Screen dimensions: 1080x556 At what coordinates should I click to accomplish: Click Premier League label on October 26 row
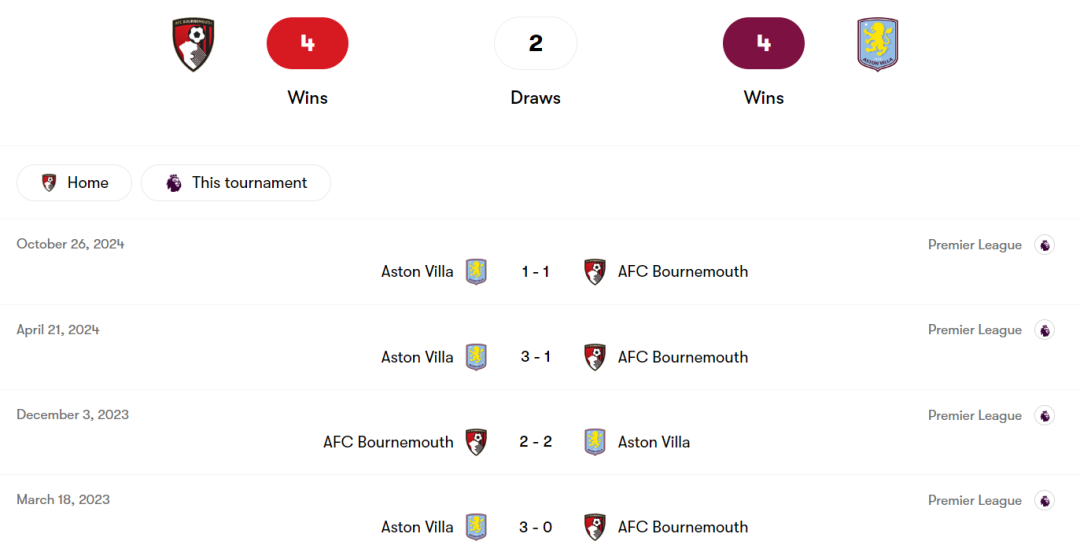[x=975, y=245]
